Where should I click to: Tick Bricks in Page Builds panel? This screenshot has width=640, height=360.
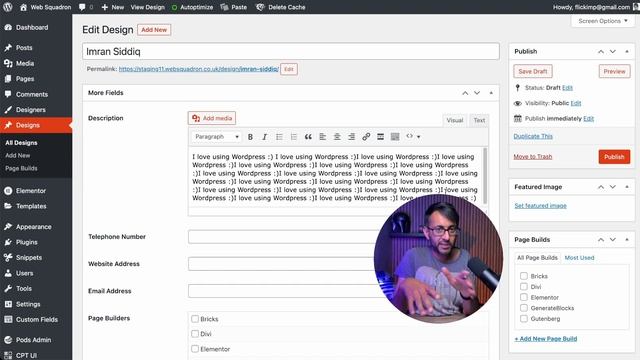524,276
